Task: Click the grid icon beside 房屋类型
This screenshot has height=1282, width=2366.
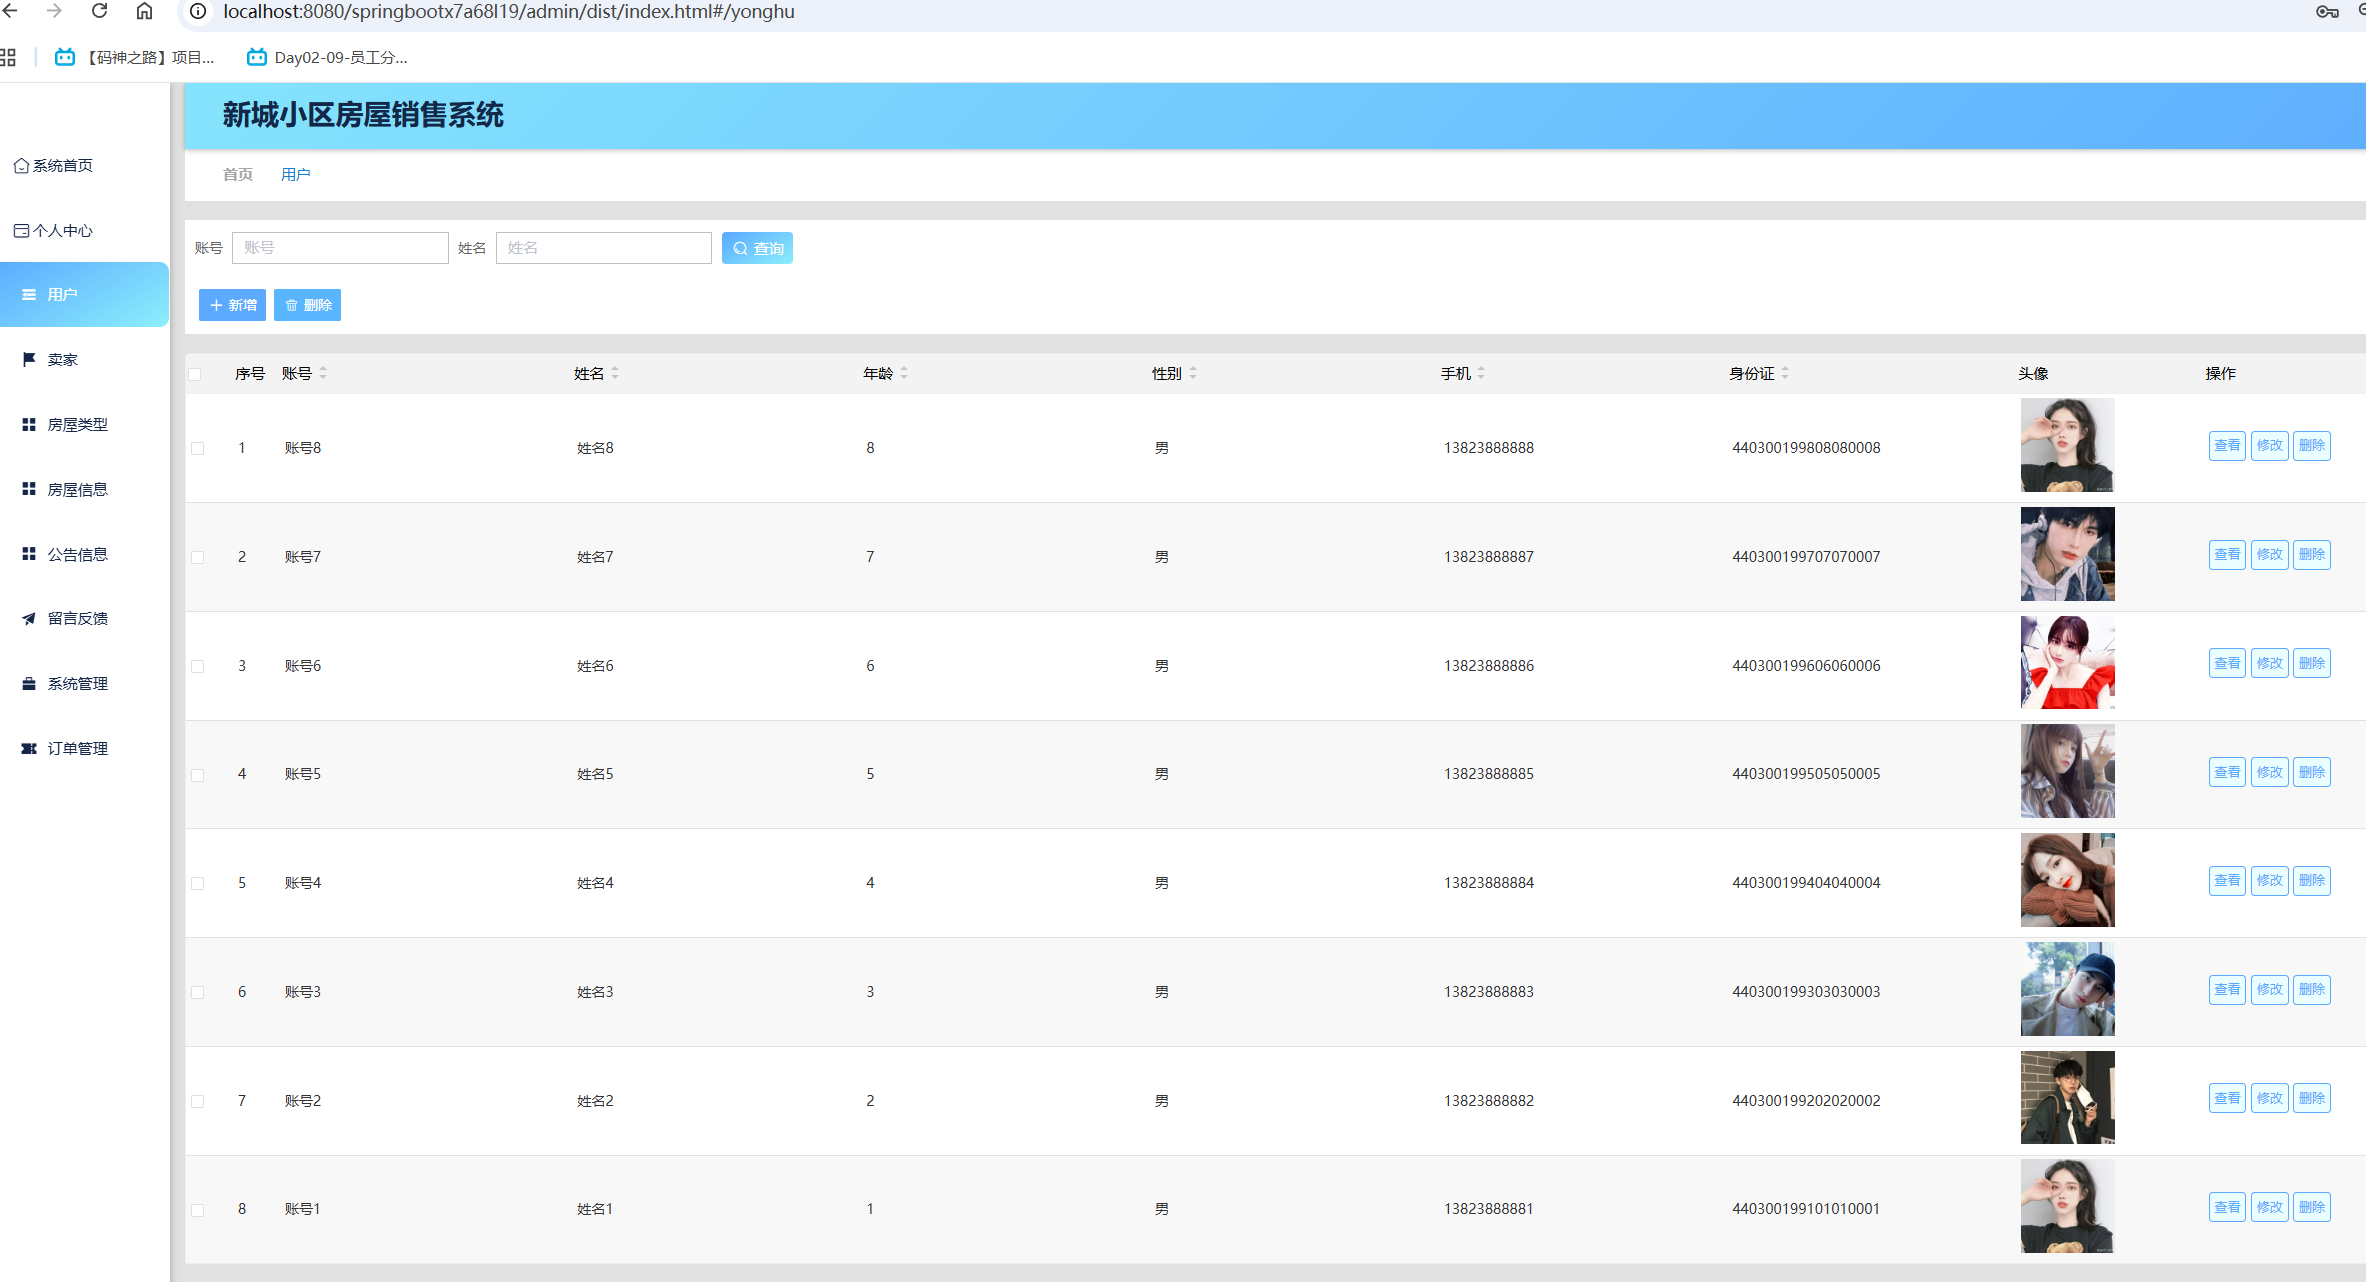Action: [x=29, y=424]
